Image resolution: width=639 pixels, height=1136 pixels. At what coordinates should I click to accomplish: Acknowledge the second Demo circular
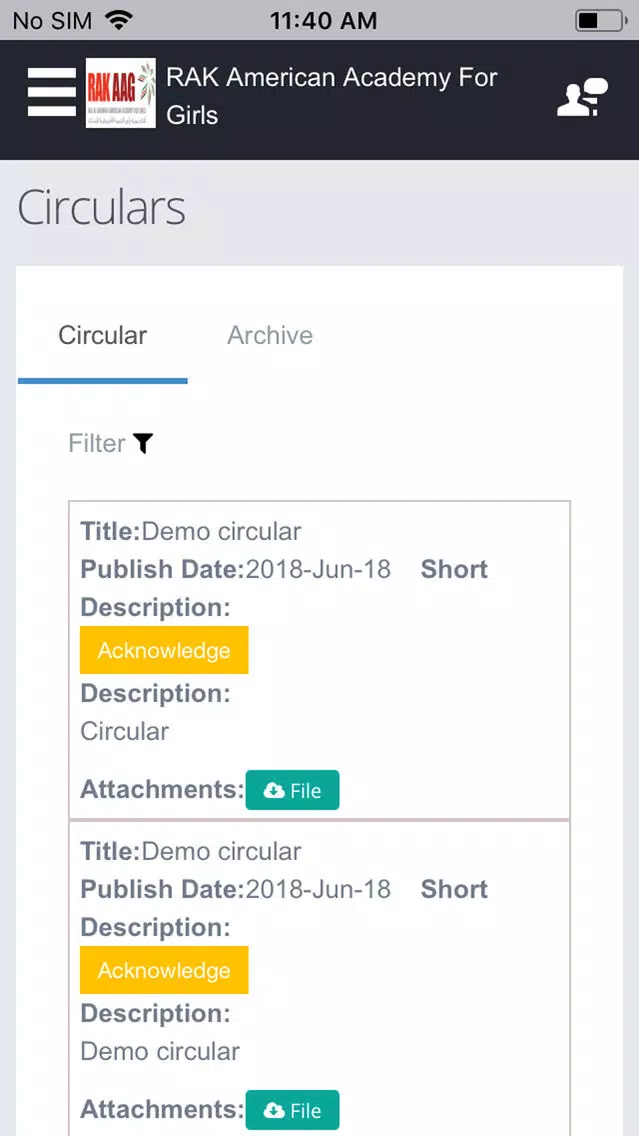click(x=164, y=970)
